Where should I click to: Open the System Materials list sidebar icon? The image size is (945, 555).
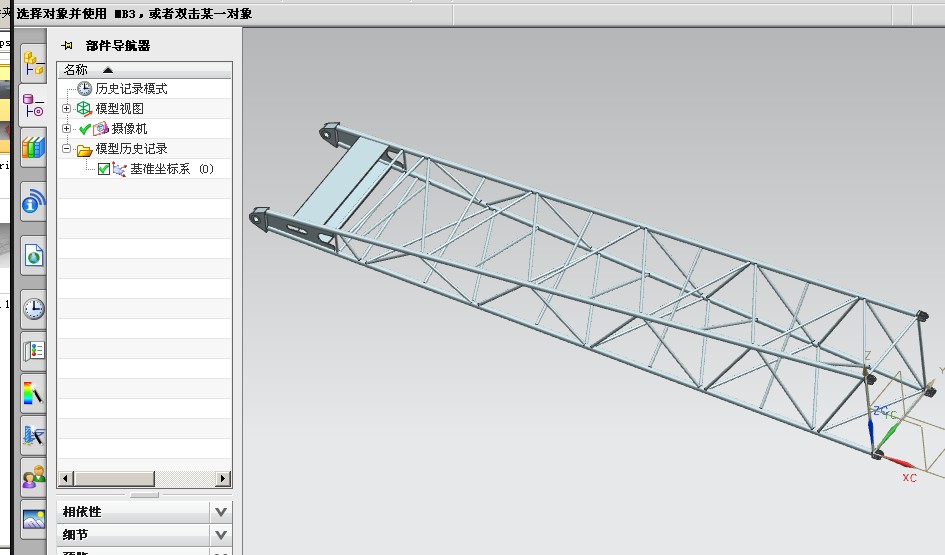click(33, 351)
